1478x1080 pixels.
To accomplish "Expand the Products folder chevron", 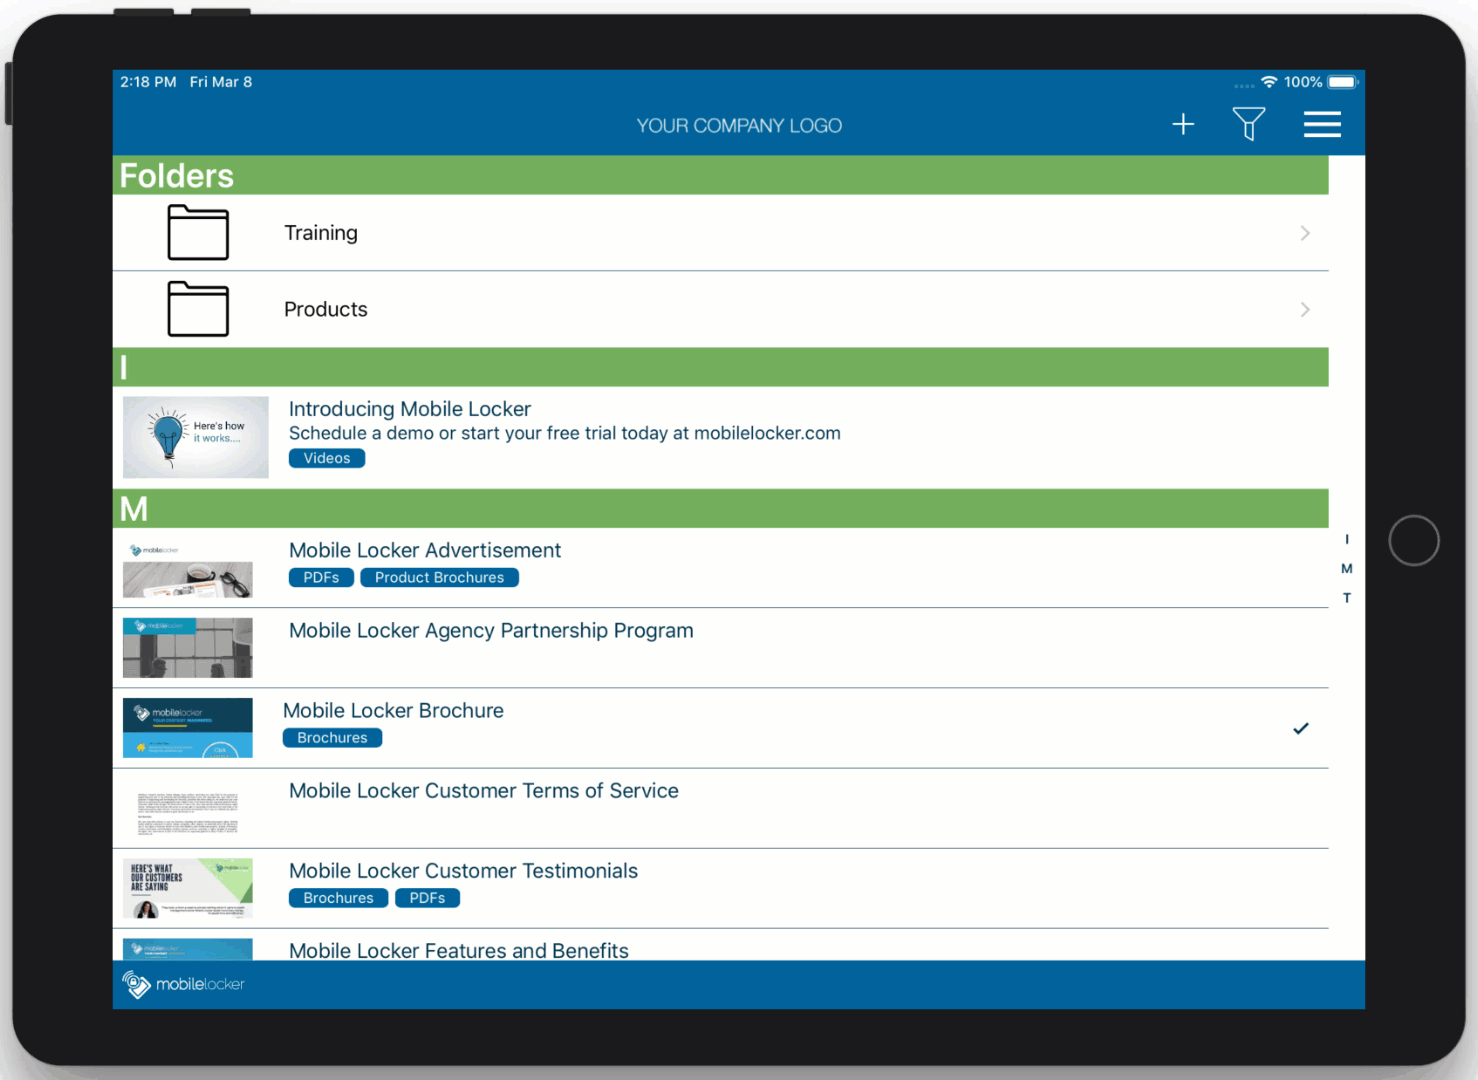I will 1305,310.
